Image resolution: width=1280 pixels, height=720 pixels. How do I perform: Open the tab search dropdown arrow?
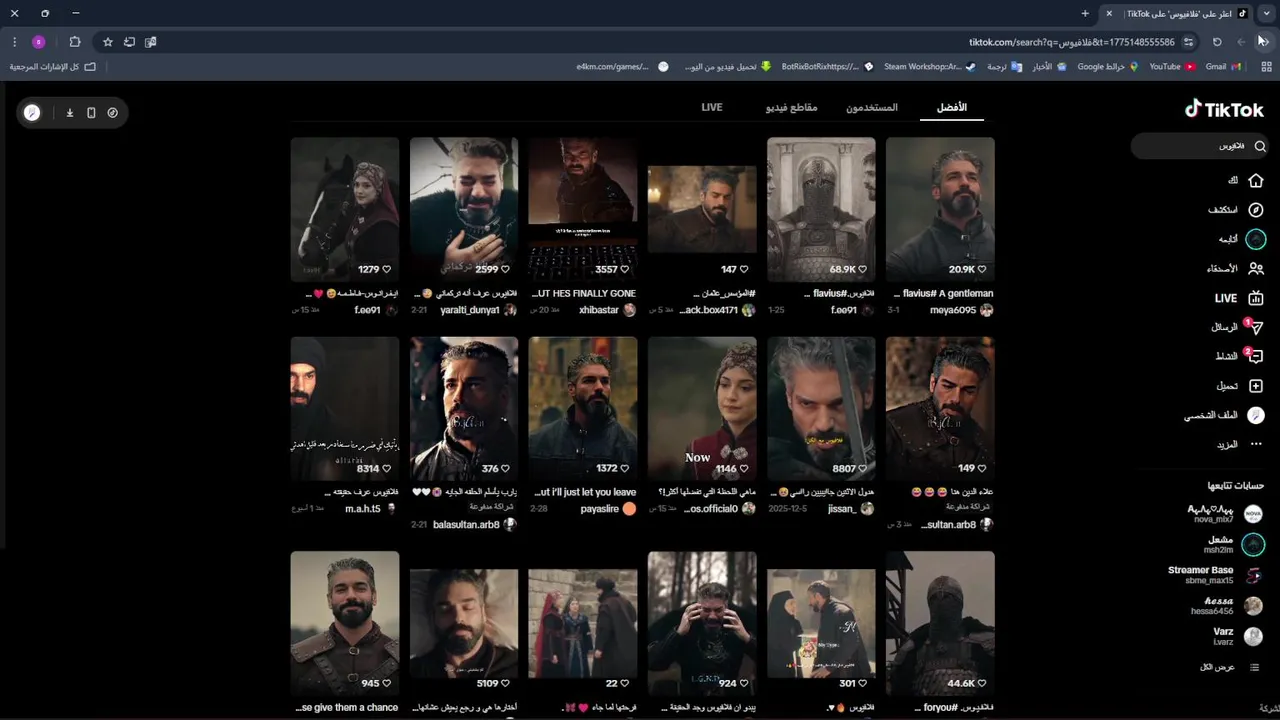tap(1267, 13)
